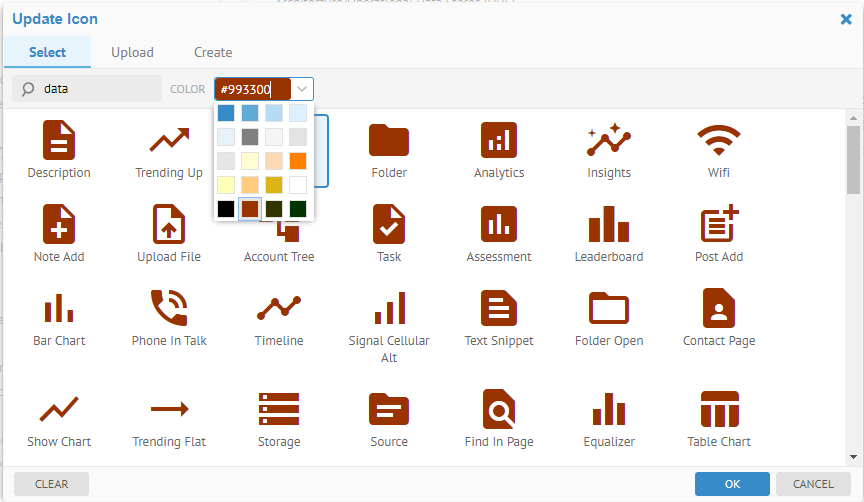This screenshot has width=864, height=502.
Task: Click the CLEAR button
Action: coord(52,484)
